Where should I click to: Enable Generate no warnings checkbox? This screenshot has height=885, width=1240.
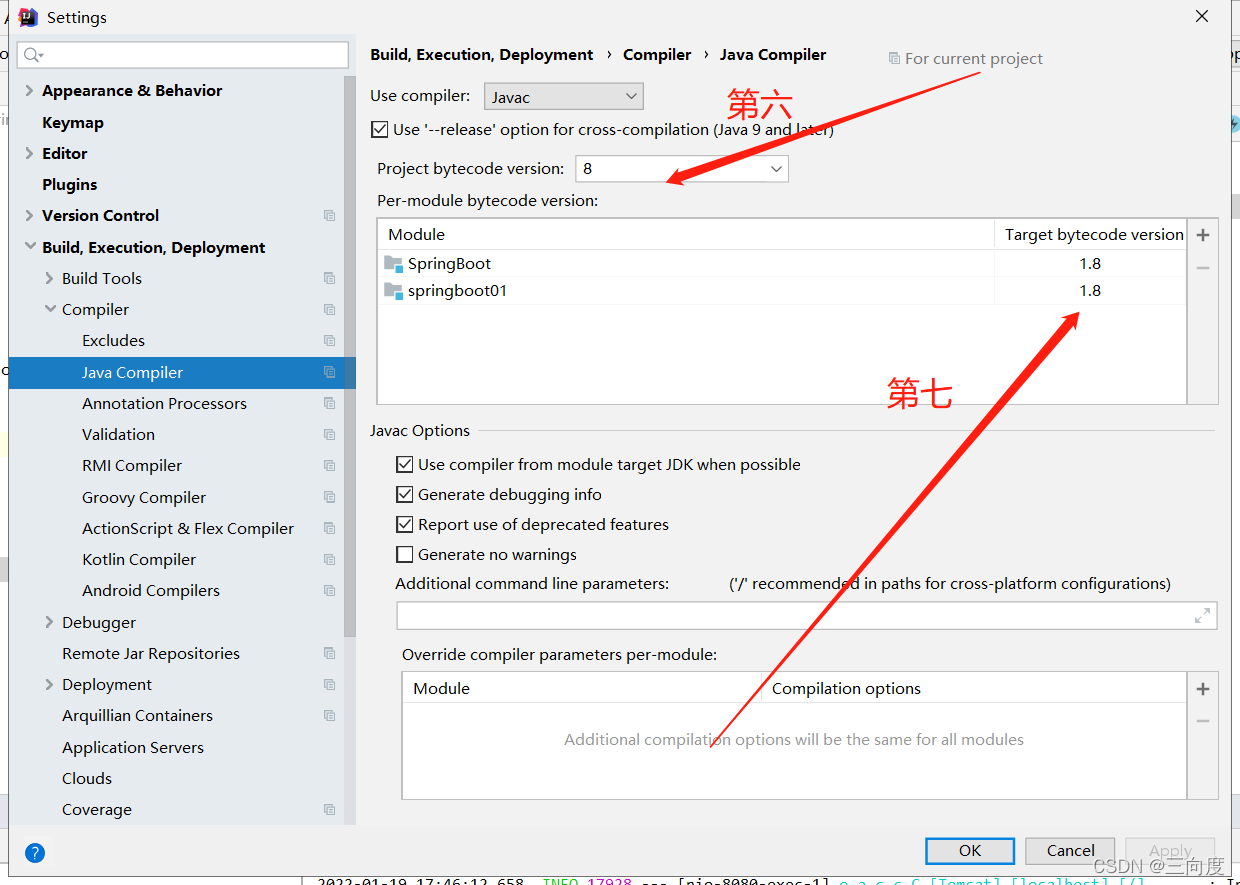(404, 554)
